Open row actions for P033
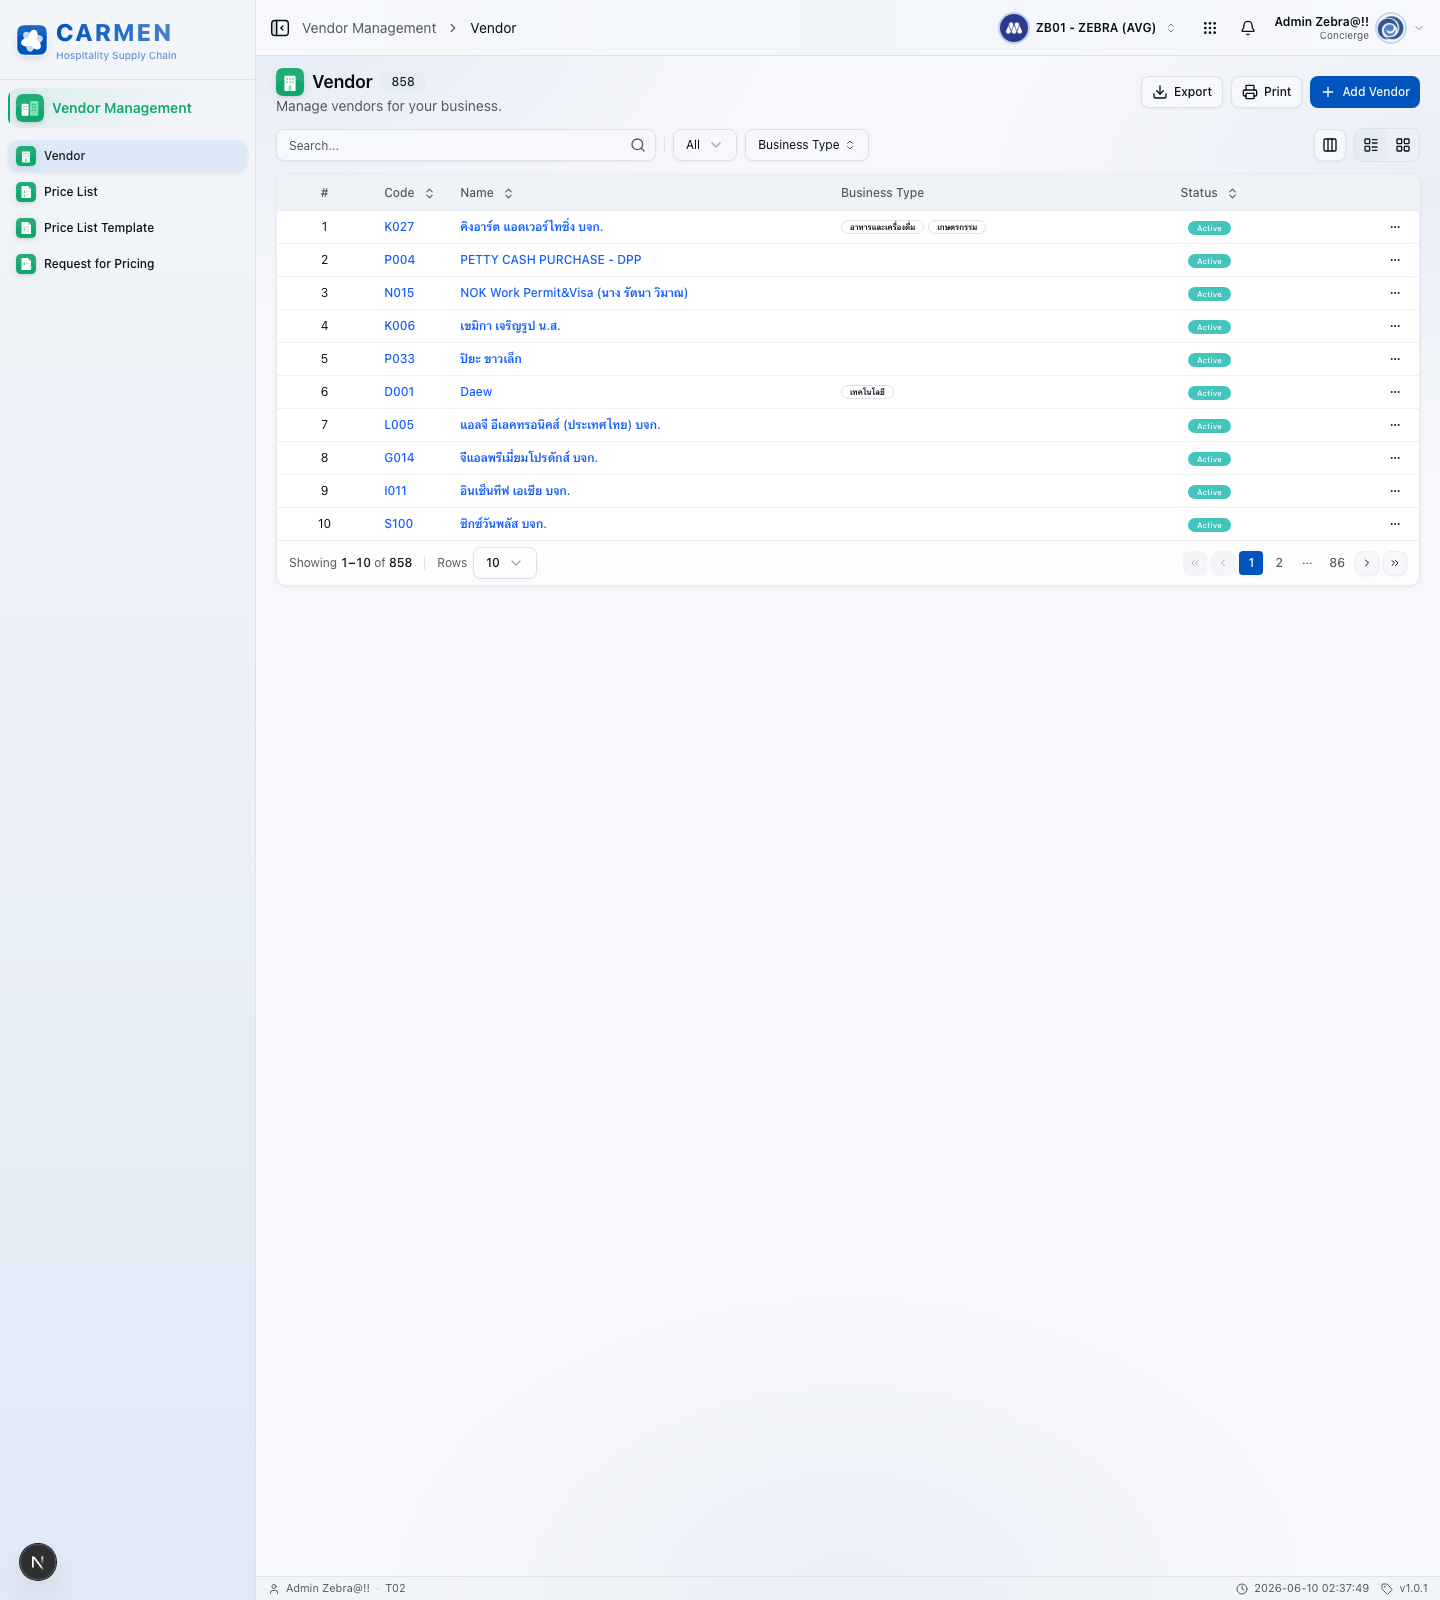1440x1600 pixels. (x=1395, y=359)
